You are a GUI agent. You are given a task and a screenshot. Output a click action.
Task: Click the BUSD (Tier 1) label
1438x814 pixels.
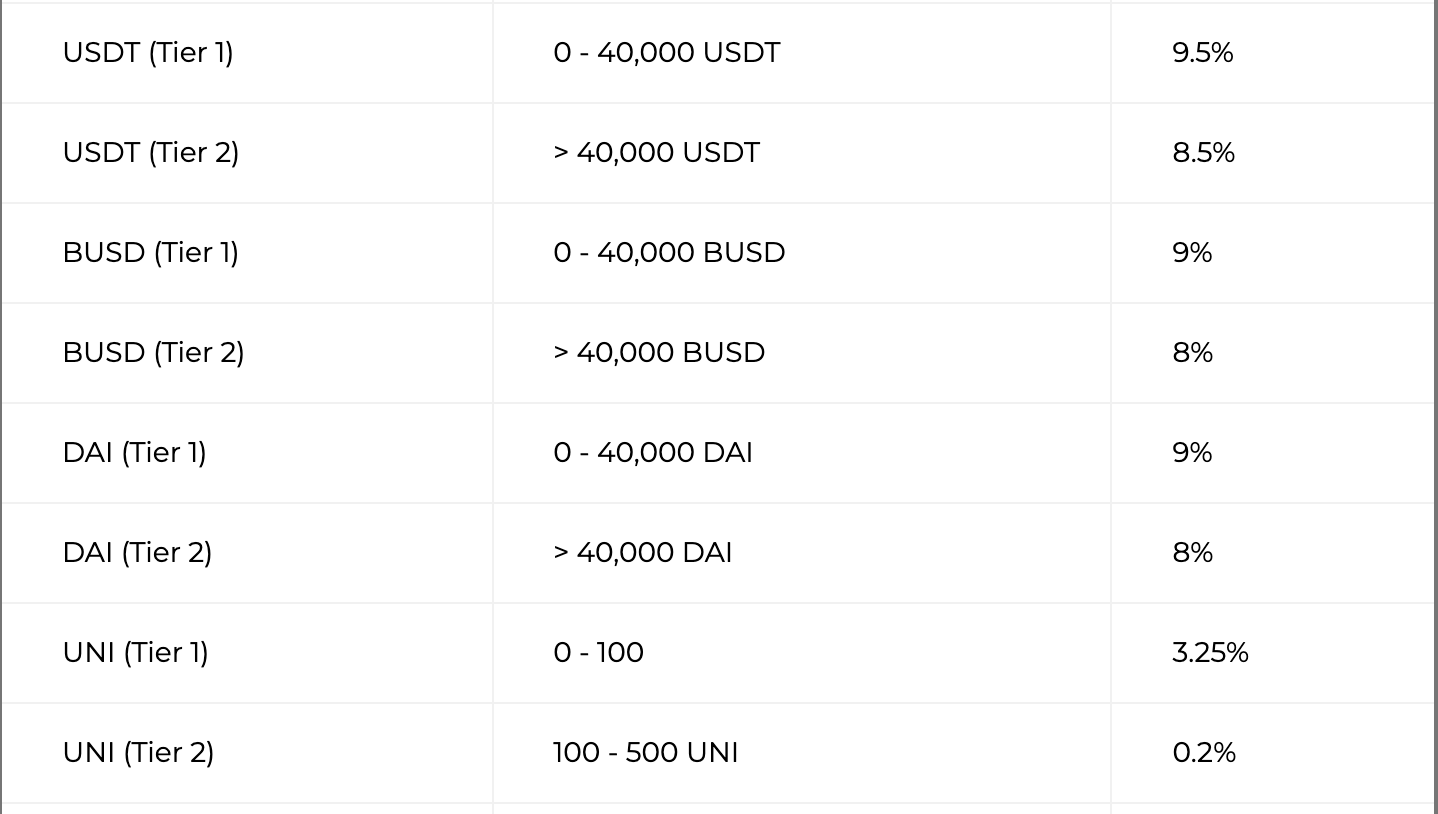click(150, 252)
